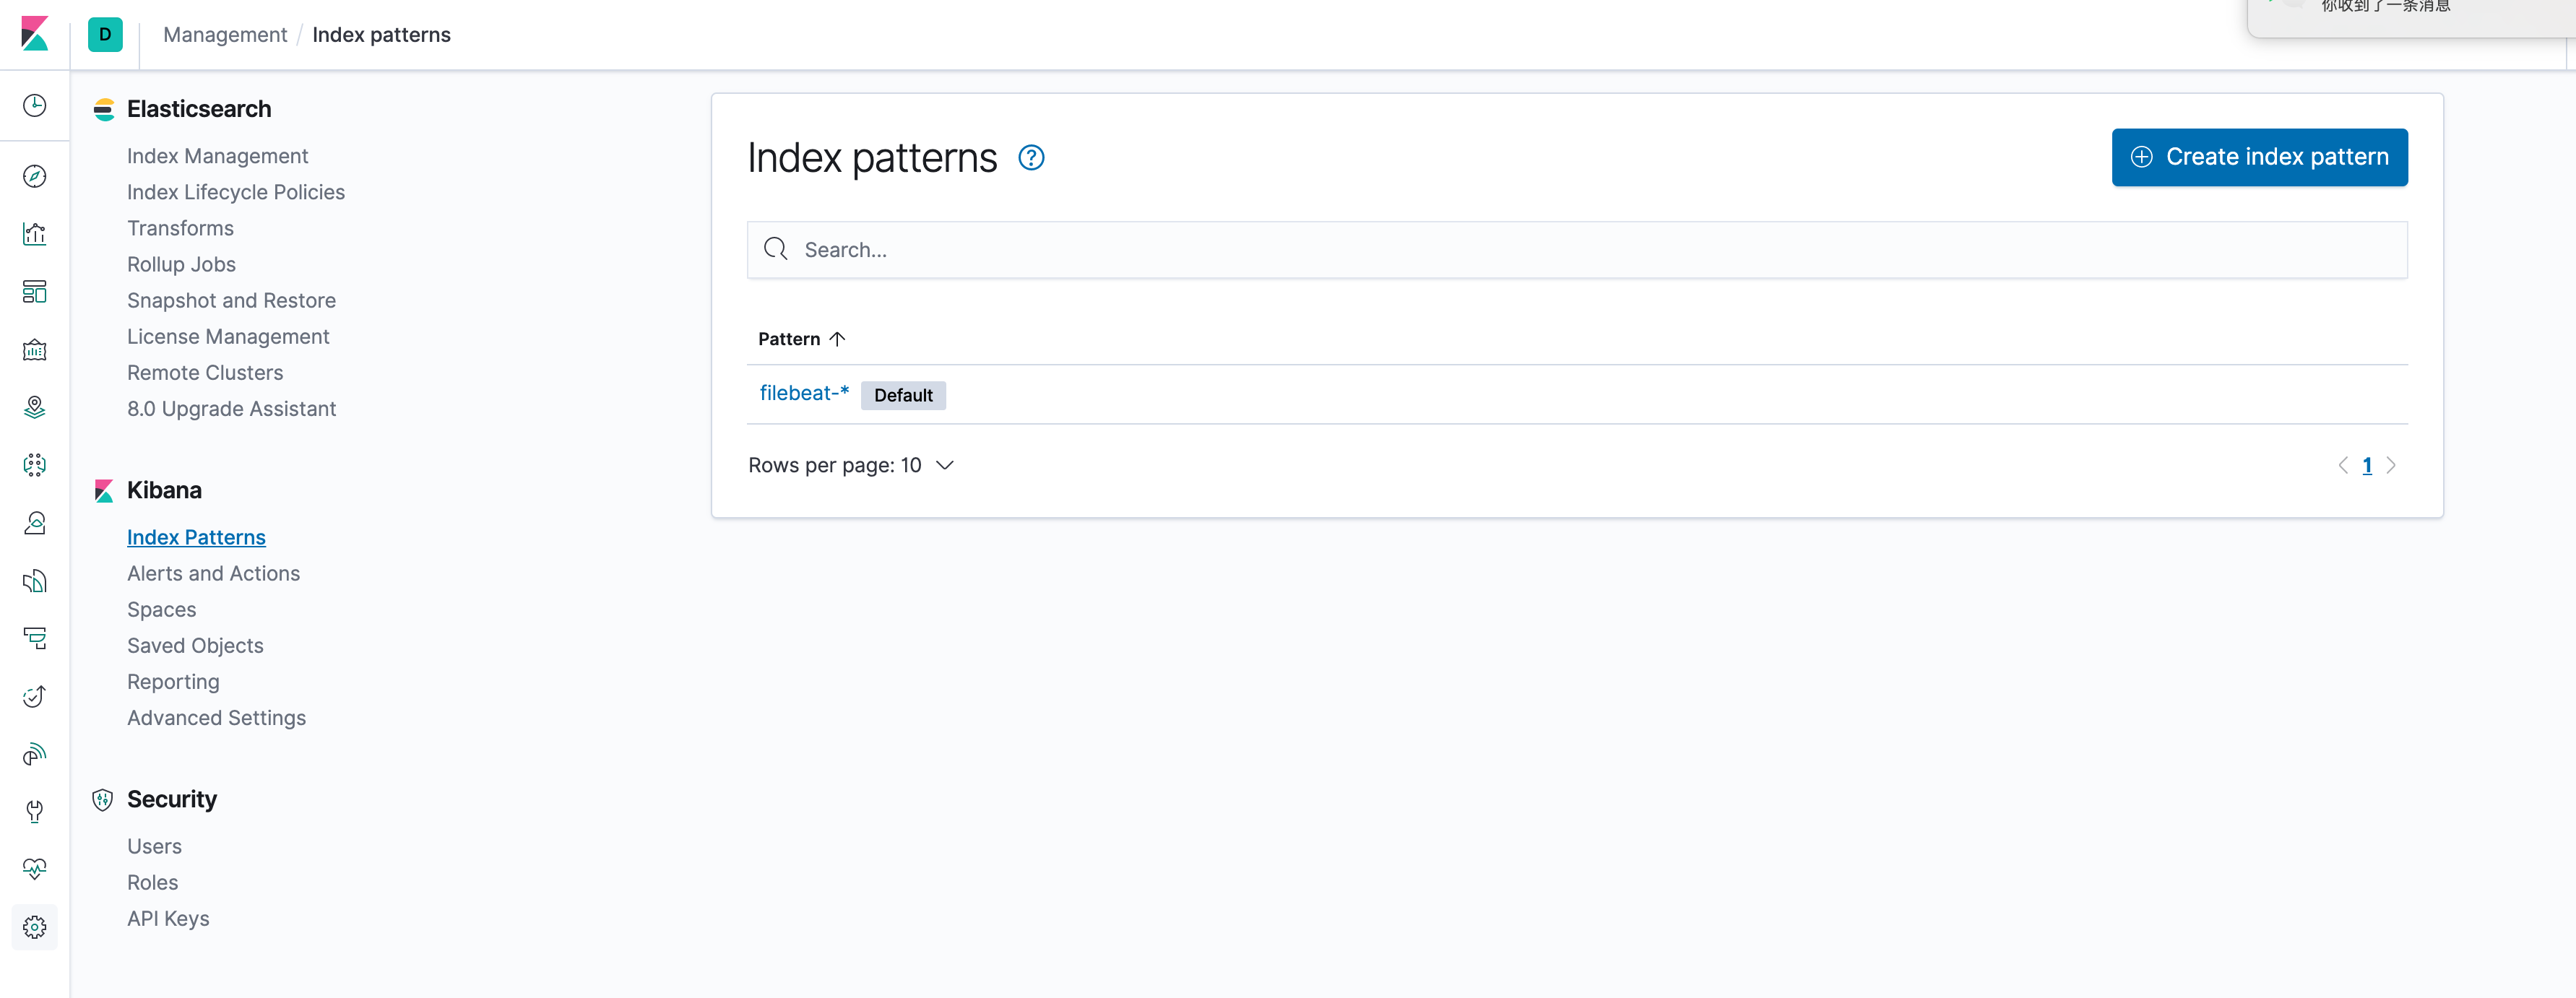Go to previous page chevron
This screenshot has width=2576, height=998.
2343,465
